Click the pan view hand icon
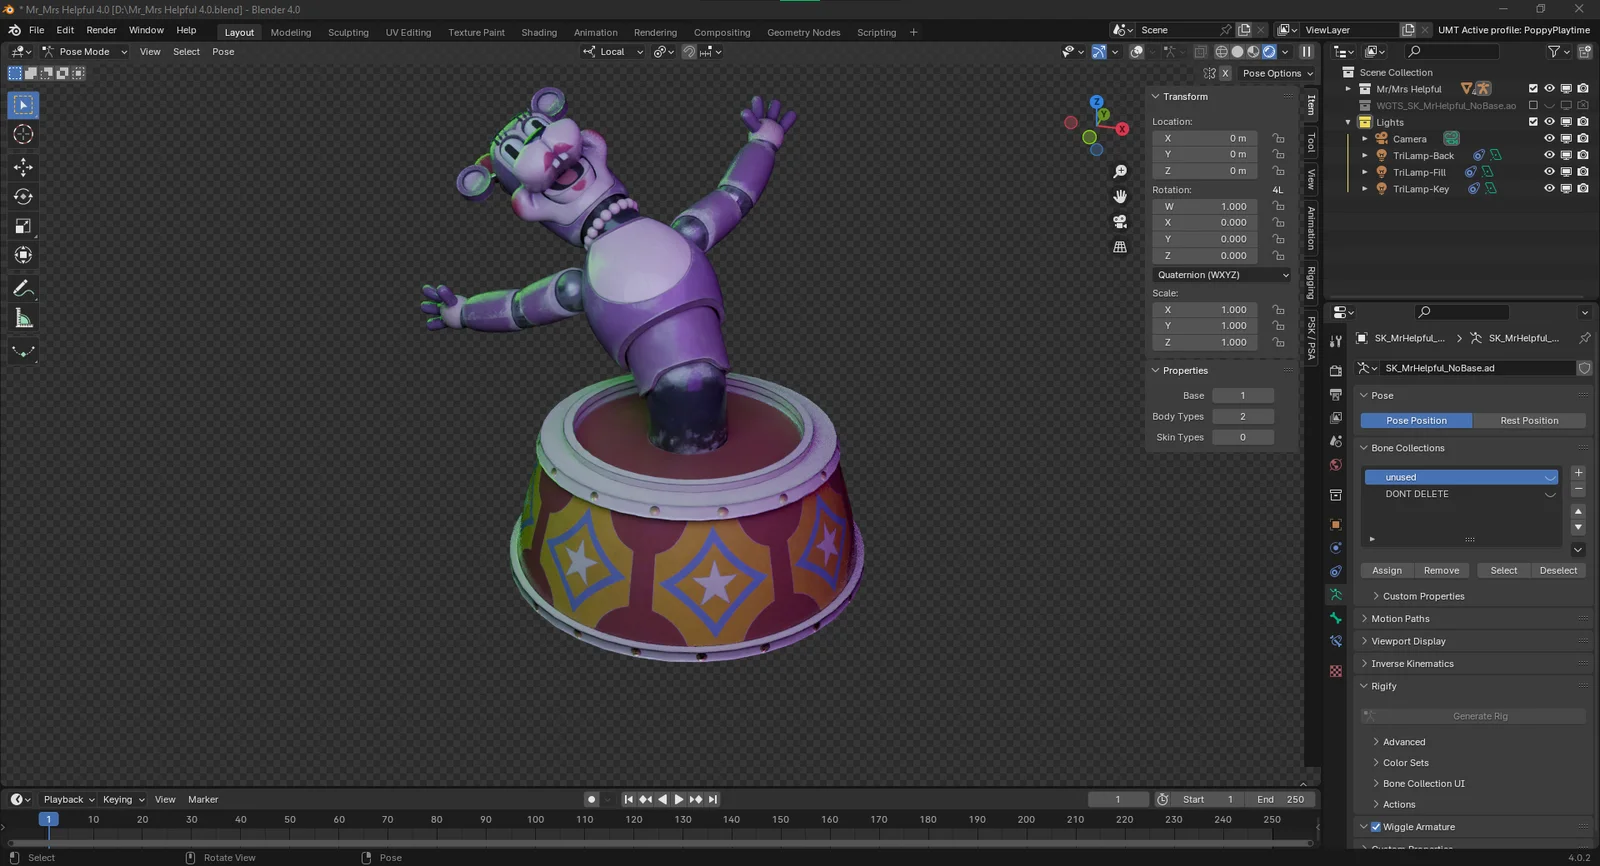 coord(1120,196)
